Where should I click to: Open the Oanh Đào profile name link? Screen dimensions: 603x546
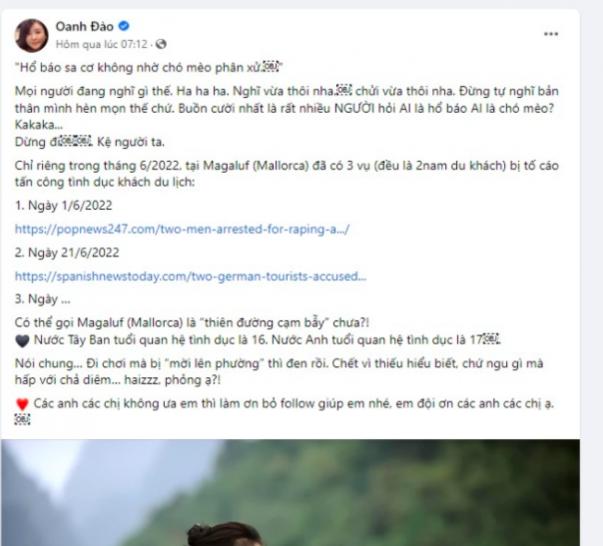coord(85,27)
